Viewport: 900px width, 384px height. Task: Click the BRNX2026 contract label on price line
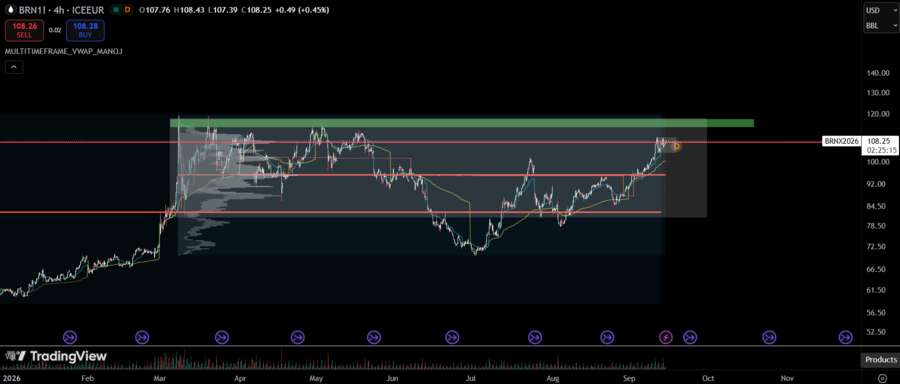pos(841,141)
